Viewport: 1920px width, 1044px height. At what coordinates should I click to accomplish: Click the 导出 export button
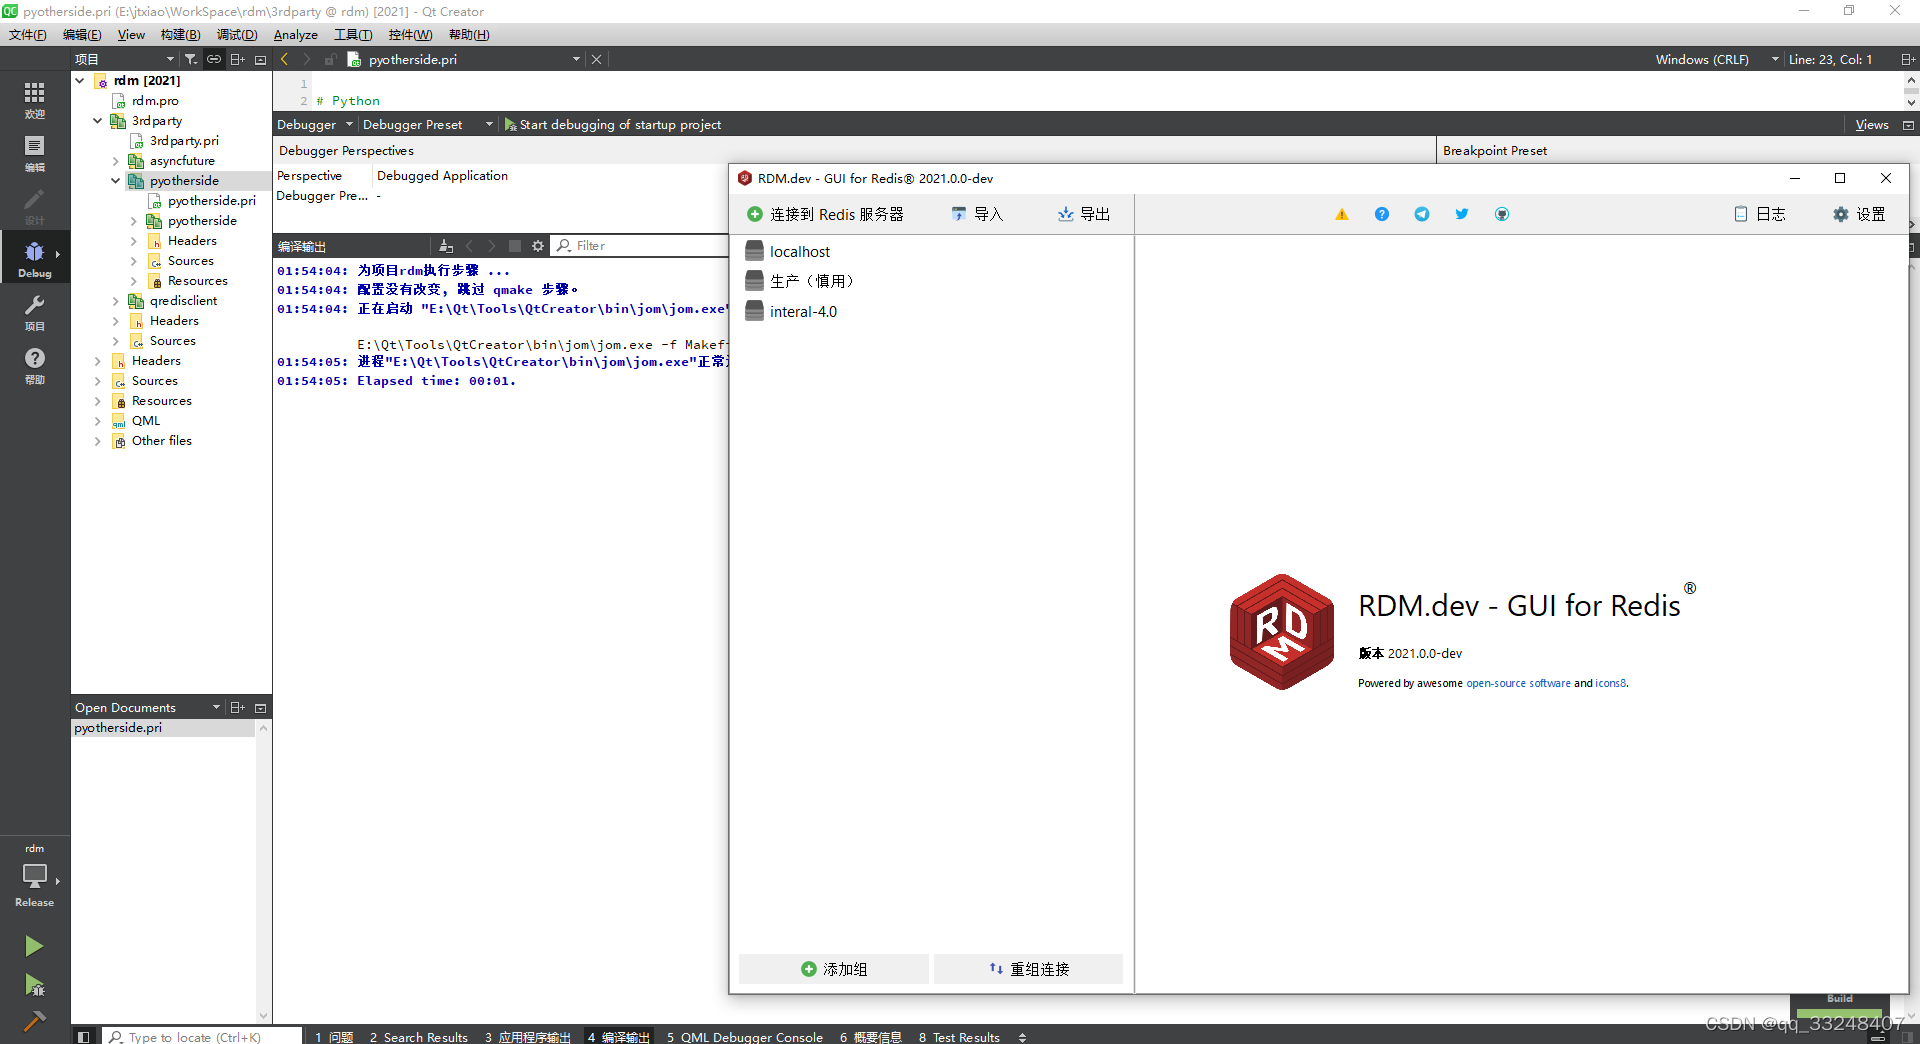coord(1084,214)
